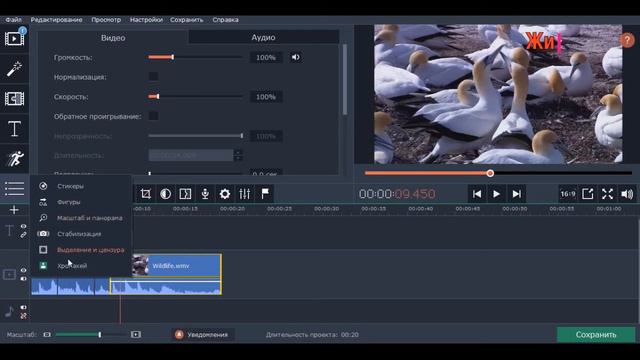Choose Масштаб и панорама option
640x360 pixels.
point(90,218)
